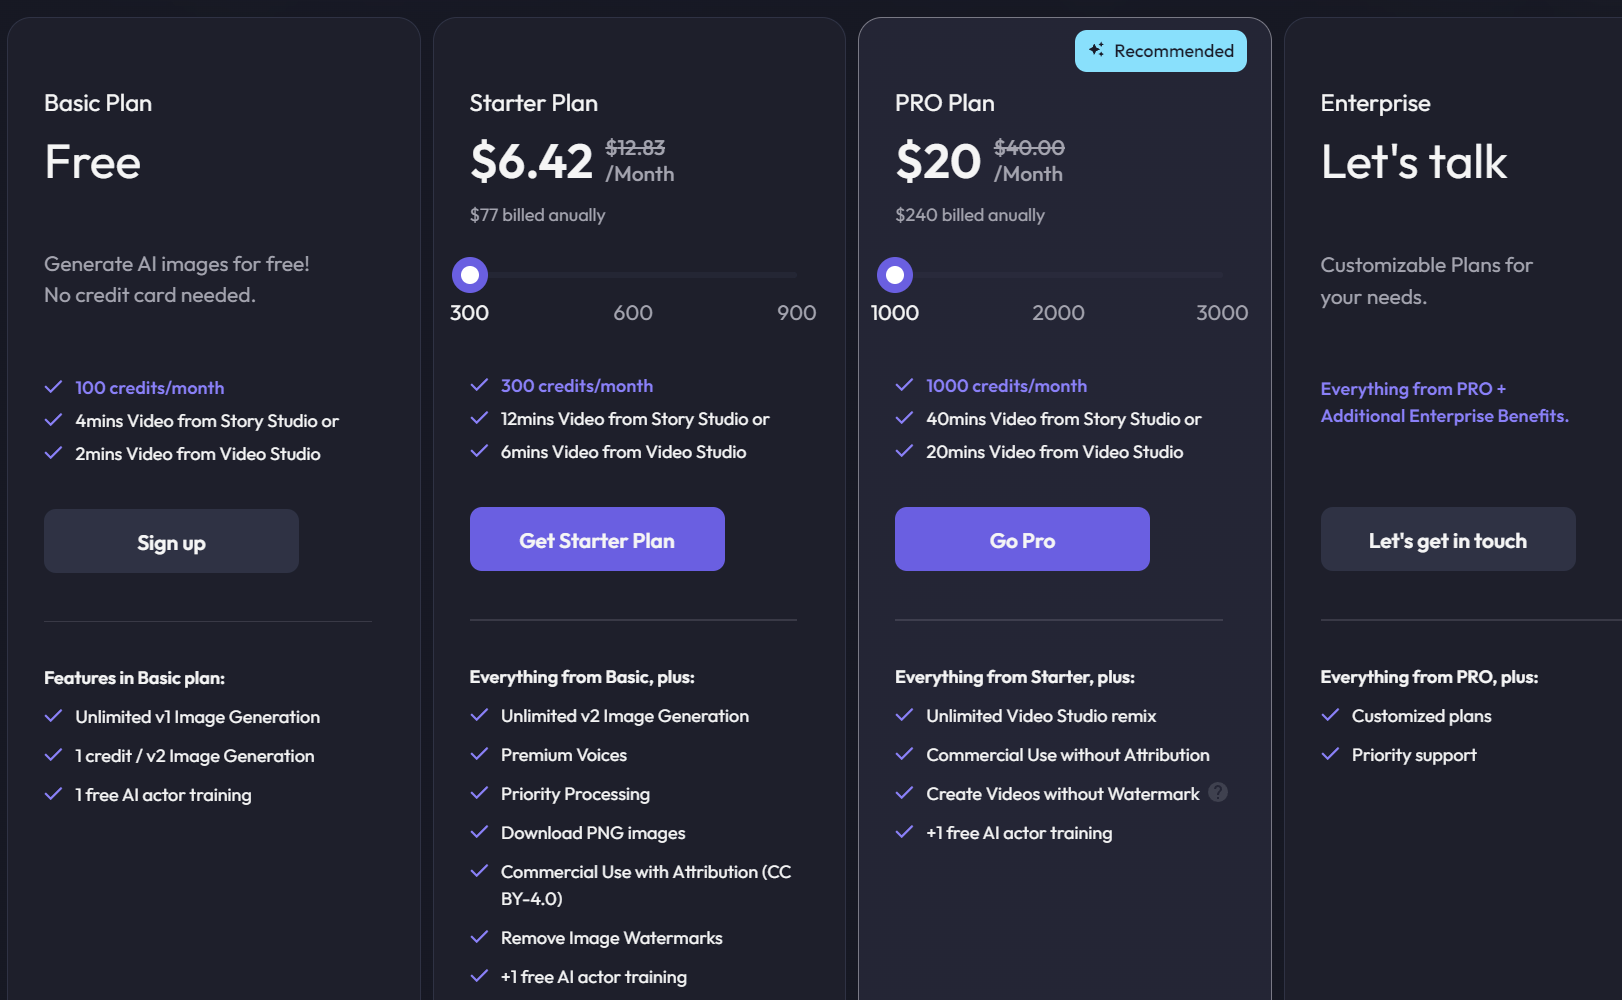Click checkmark next to Priority support
The width and height of the screenshot is (1622, 1000).
pyautogui.click(x=1330, y=755)
